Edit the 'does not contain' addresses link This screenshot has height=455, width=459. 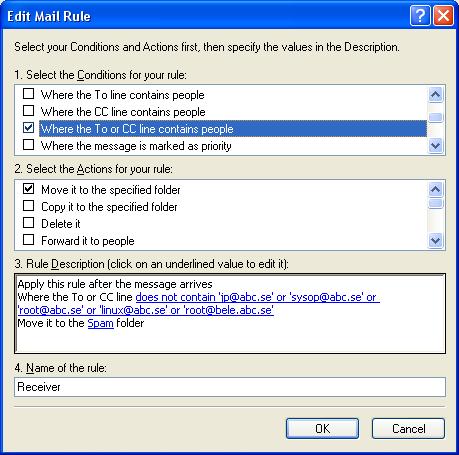point(199,303)
